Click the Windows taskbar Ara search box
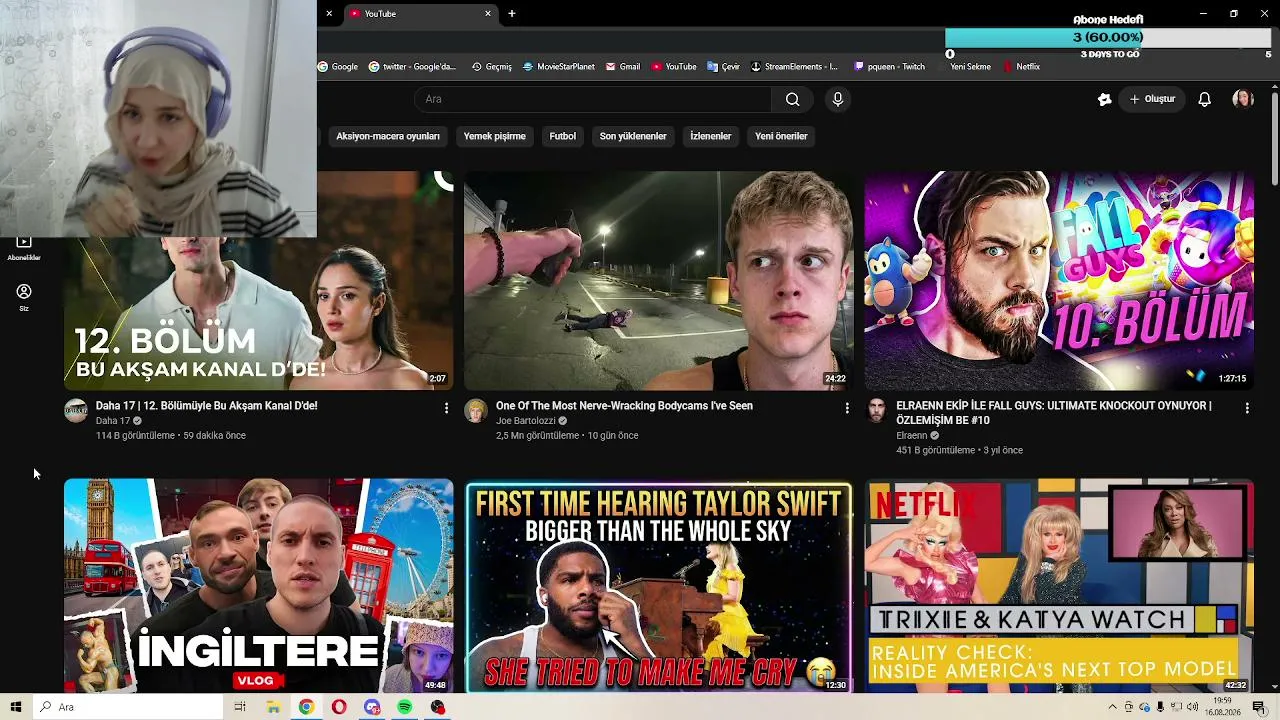The height and width of the screenshot is (720, 1280). [129, 707]
